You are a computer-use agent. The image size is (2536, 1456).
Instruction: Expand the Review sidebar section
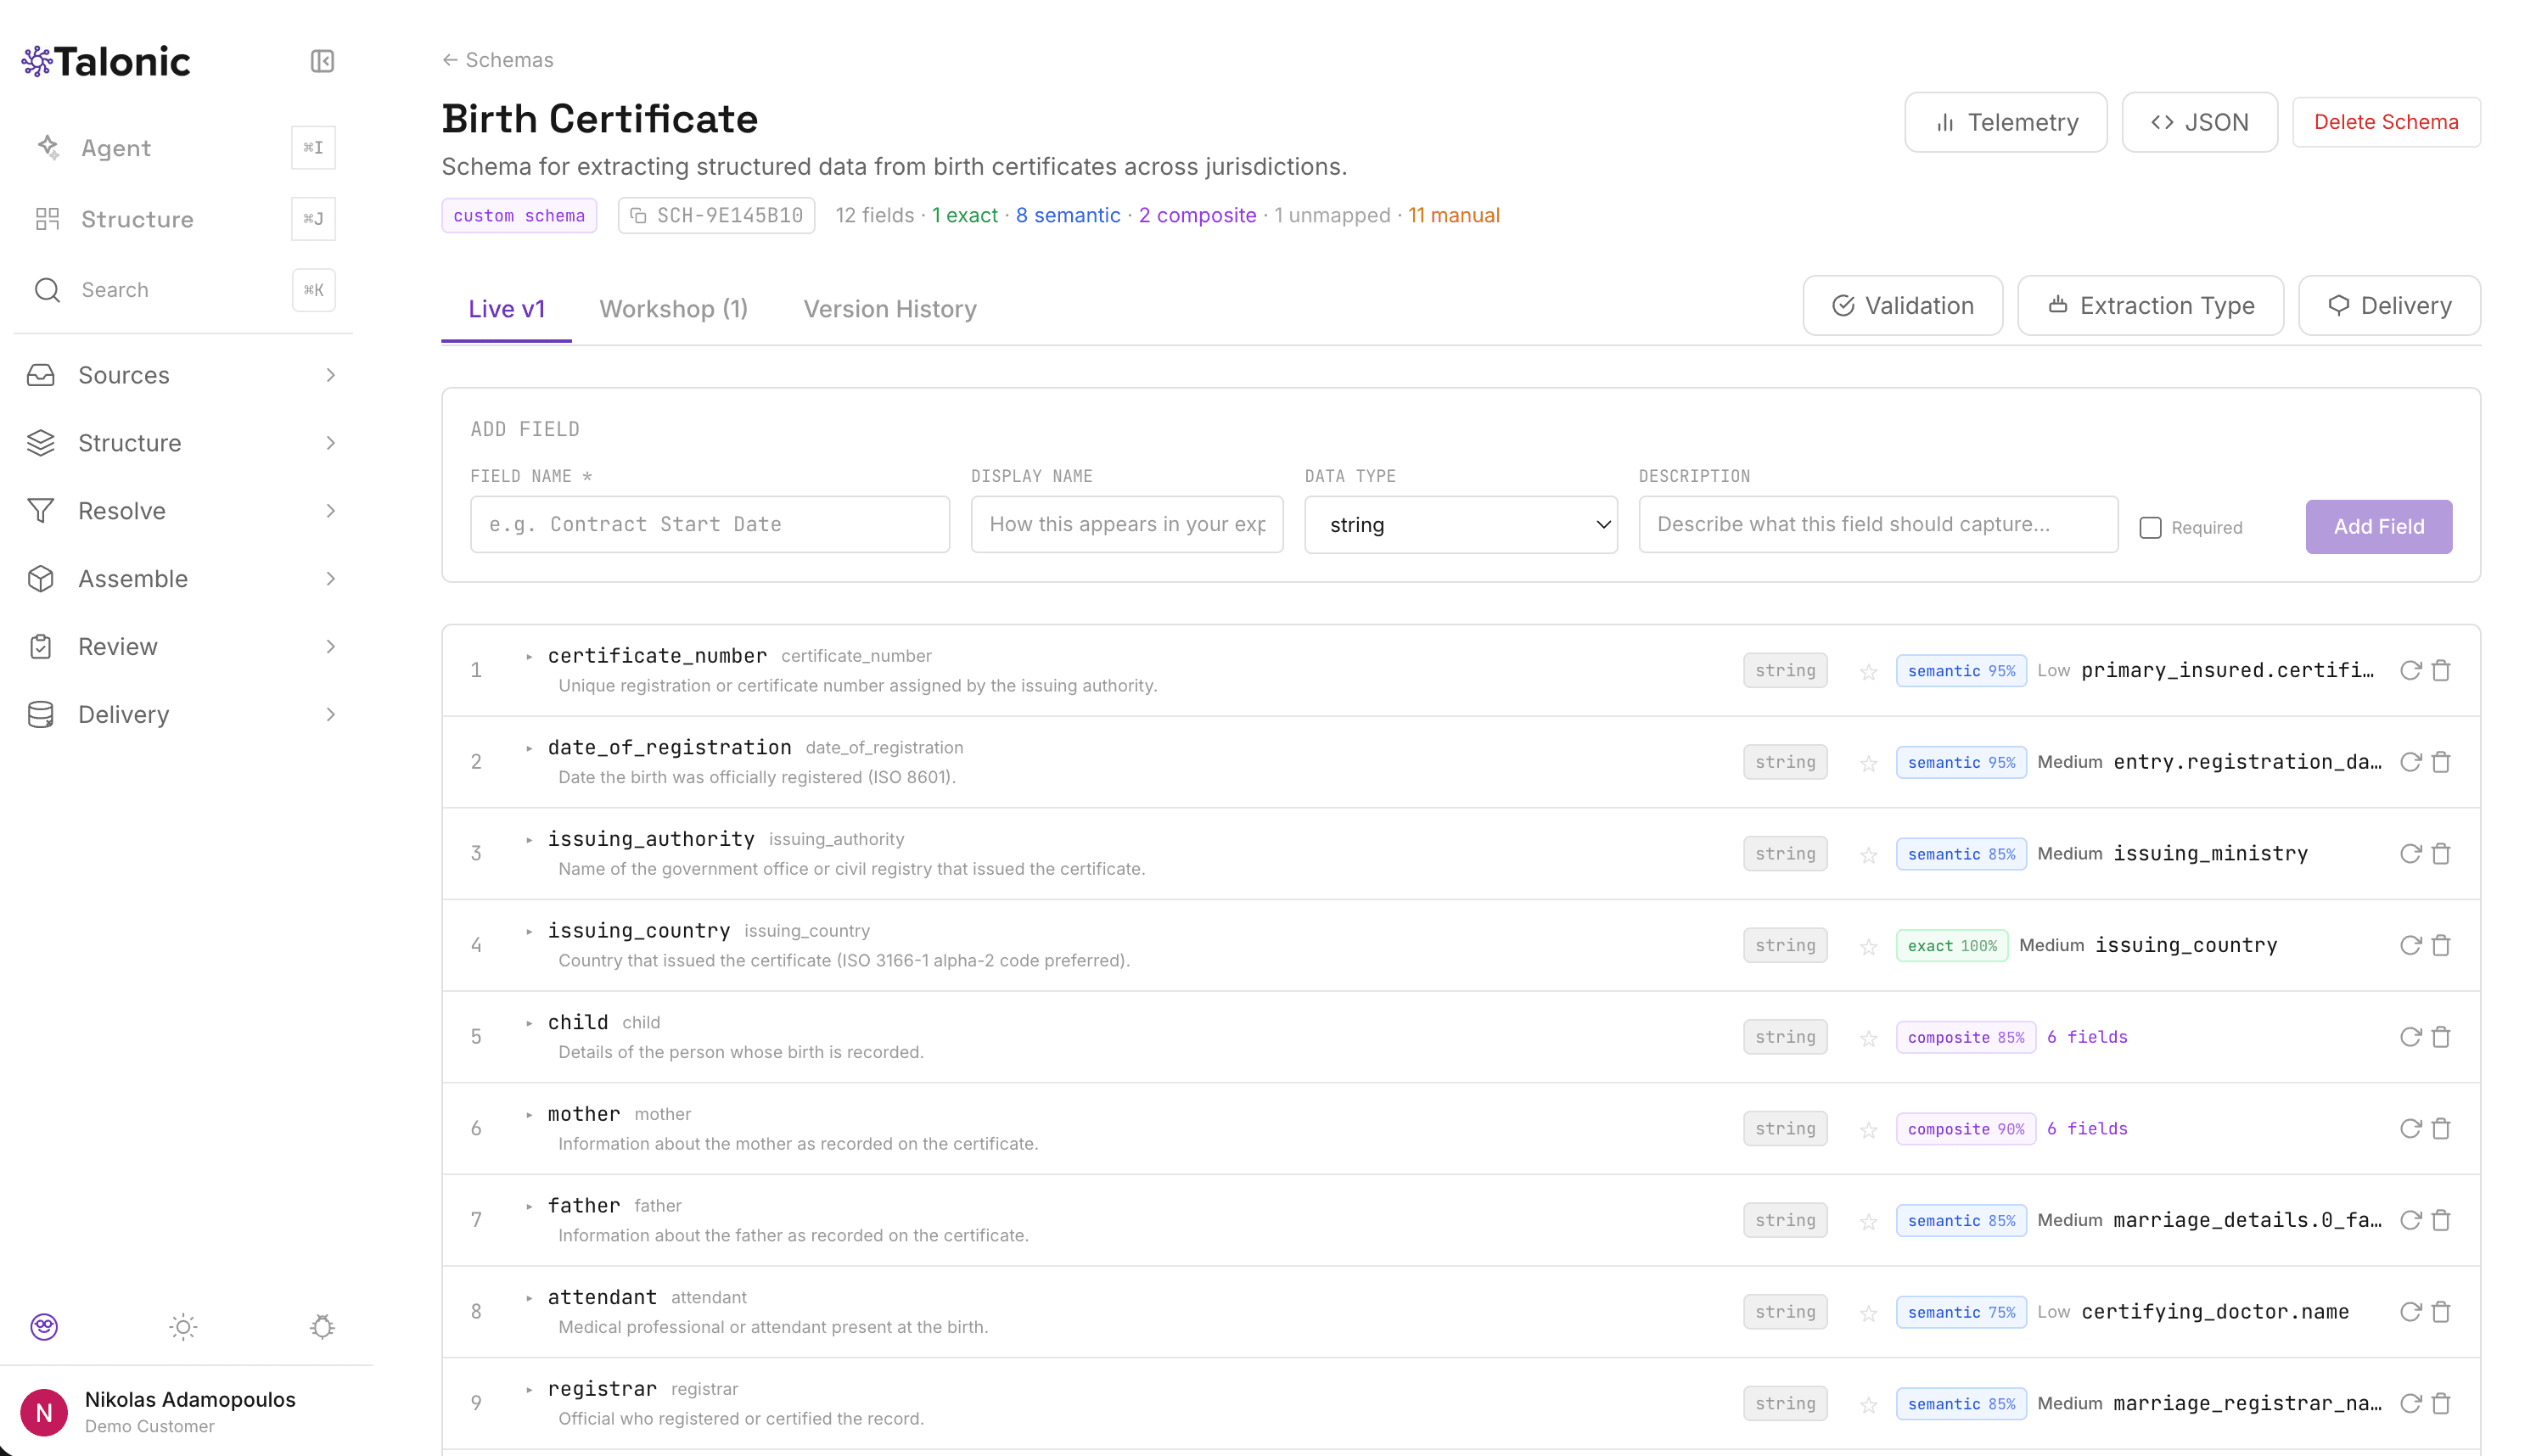pos(183,647)
